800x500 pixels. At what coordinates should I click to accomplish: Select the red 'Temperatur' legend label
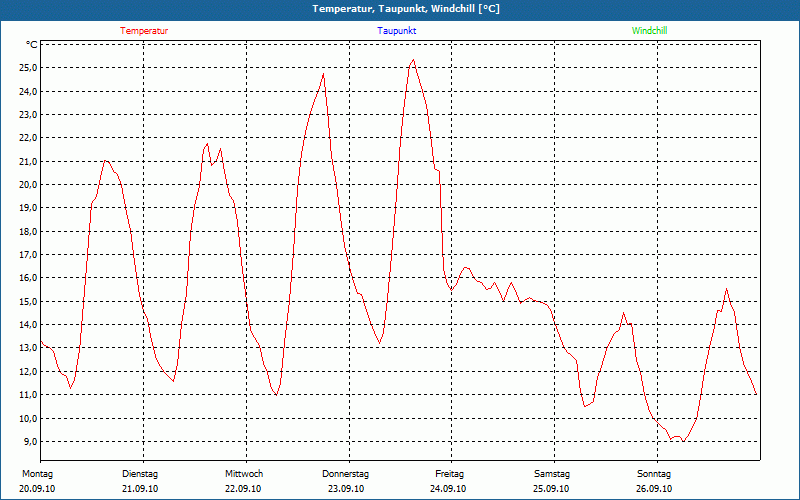click(x=144, y=31)
